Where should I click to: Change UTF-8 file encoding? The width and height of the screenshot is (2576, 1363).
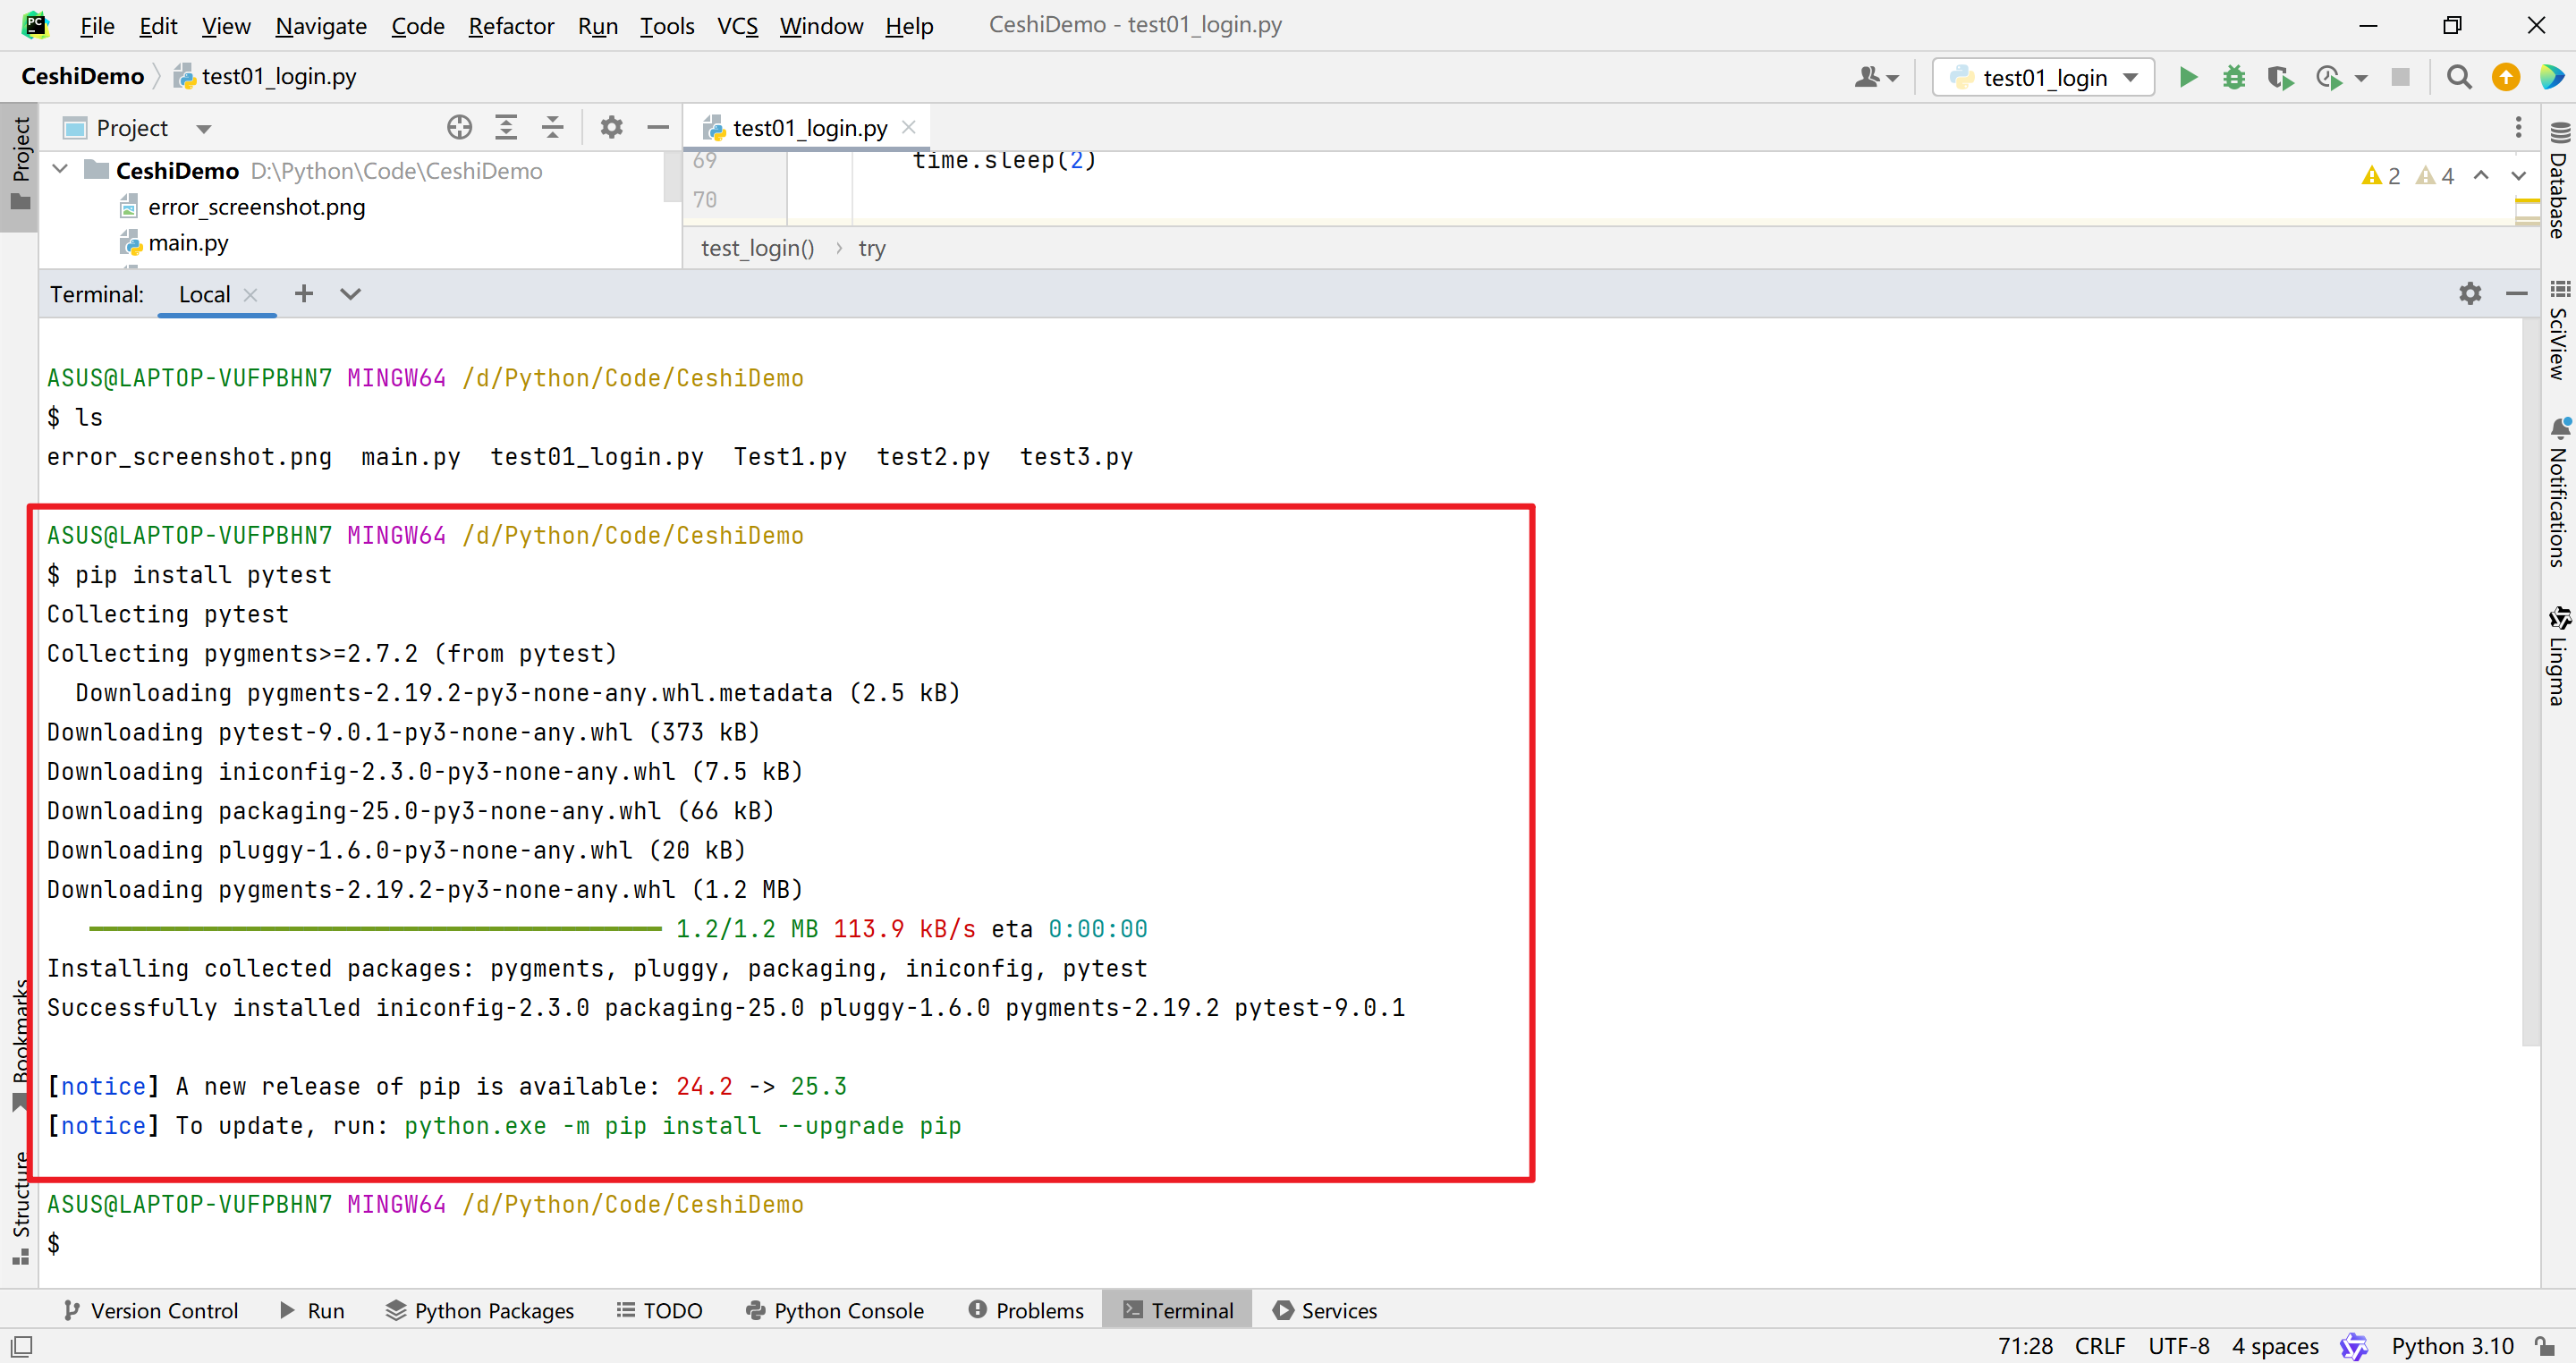point(2178,1346)
